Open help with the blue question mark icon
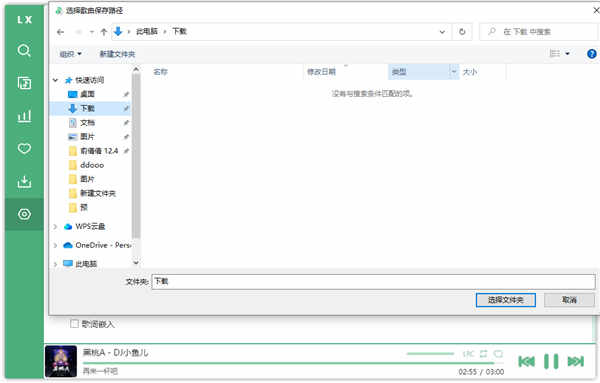This screenshot has width=600, height=383. [592, 54]
